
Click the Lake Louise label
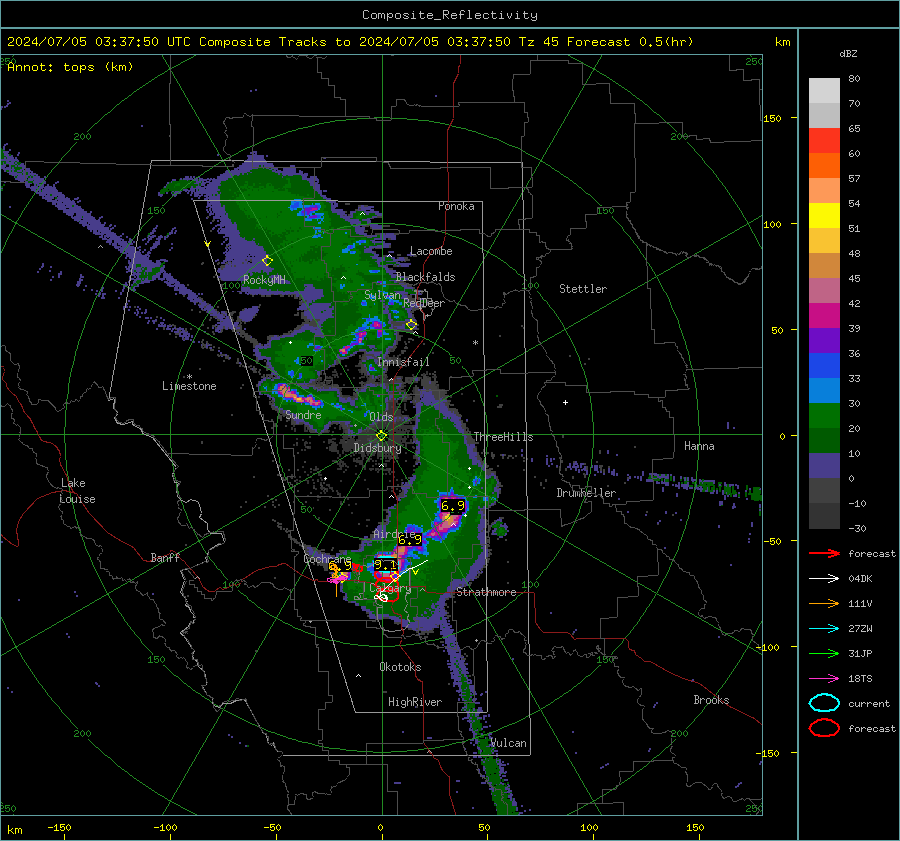click(78, 491)
